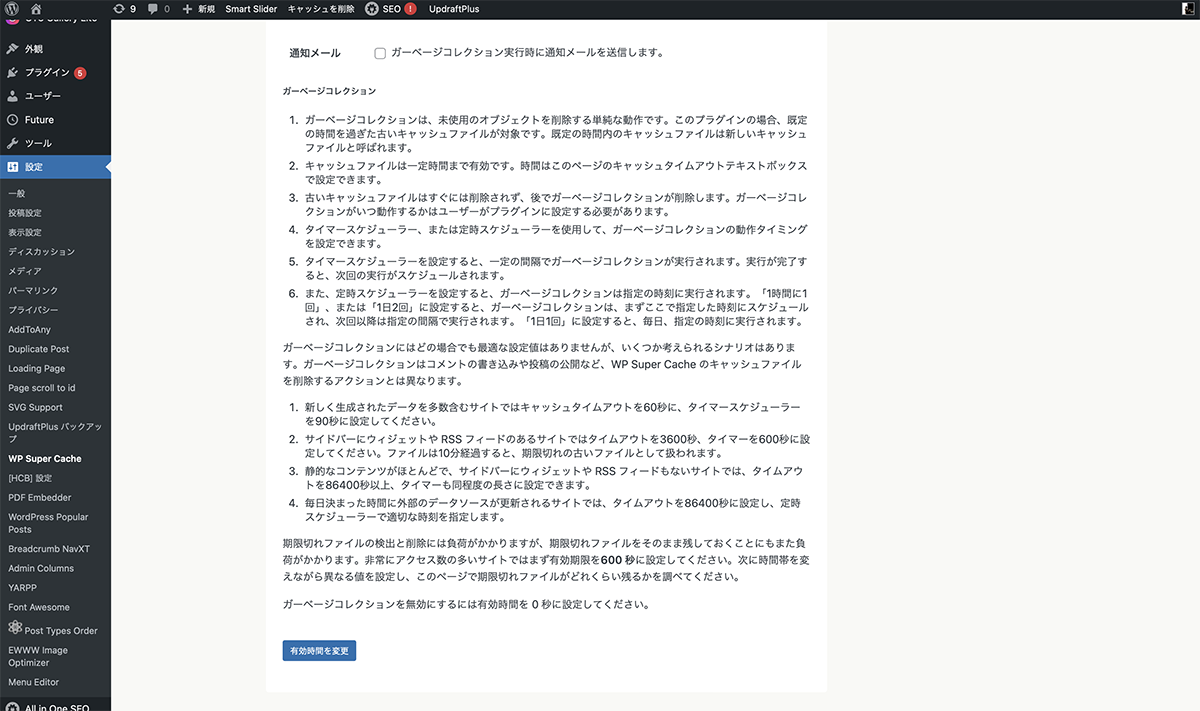Image resolution: width=1200 pixels, height=711 pixels.
Task: Click the ツール wrench icon
Action: coord(12,143)
